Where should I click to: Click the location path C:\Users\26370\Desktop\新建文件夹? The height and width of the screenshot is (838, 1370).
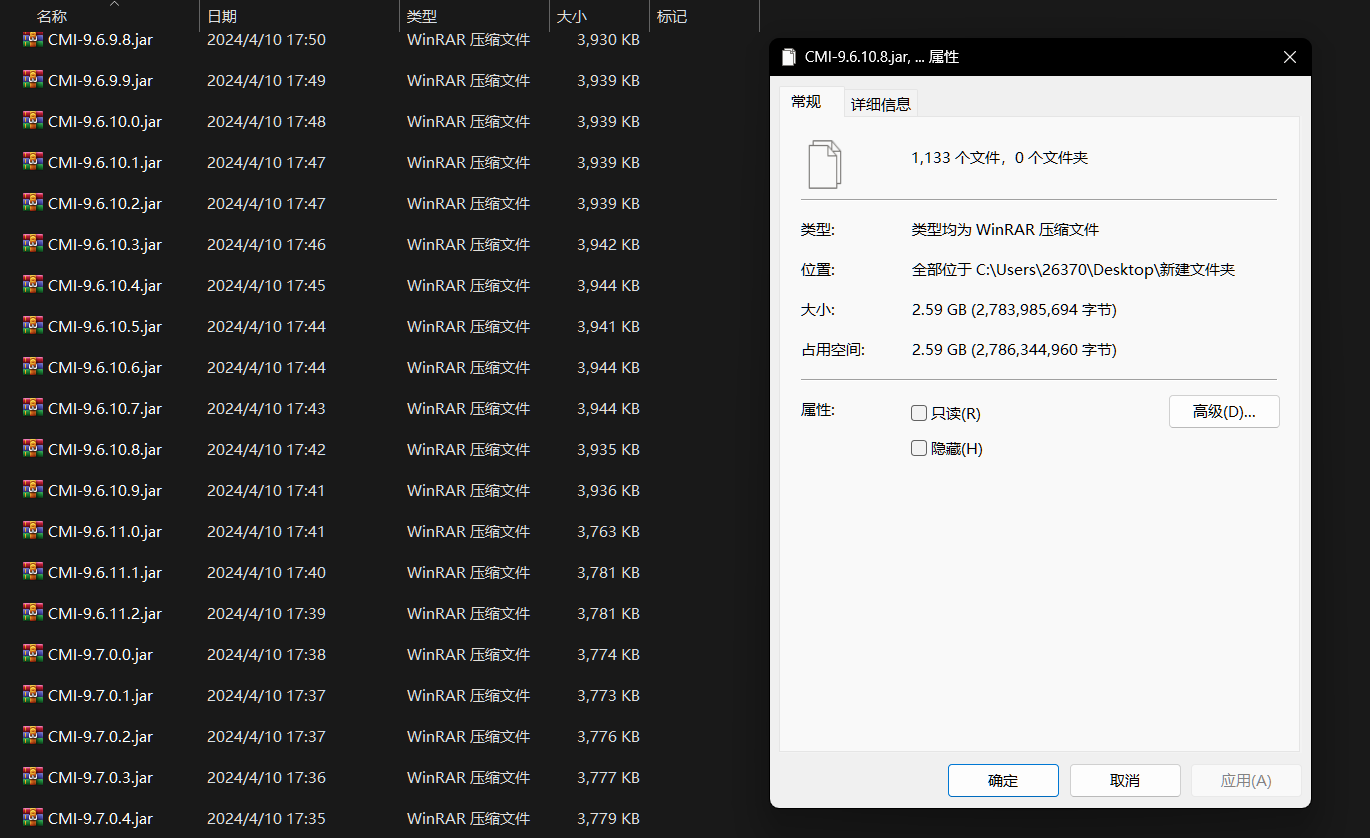(1105, 270)
